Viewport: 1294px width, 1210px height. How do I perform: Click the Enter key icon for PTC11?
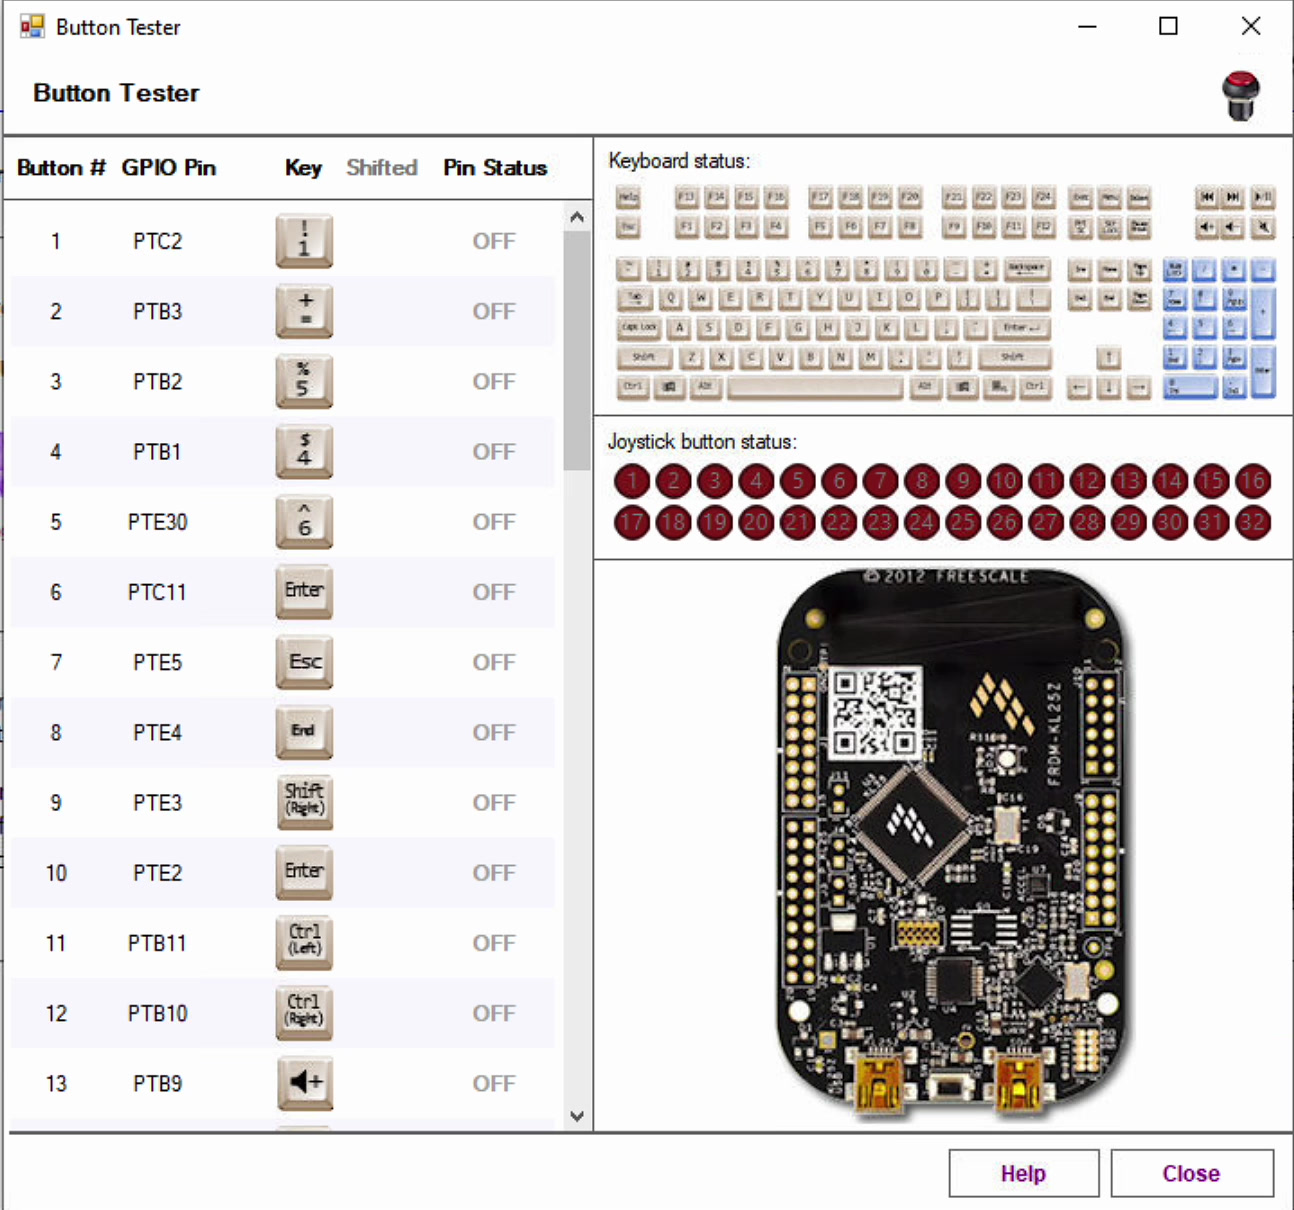coord(303,592)
